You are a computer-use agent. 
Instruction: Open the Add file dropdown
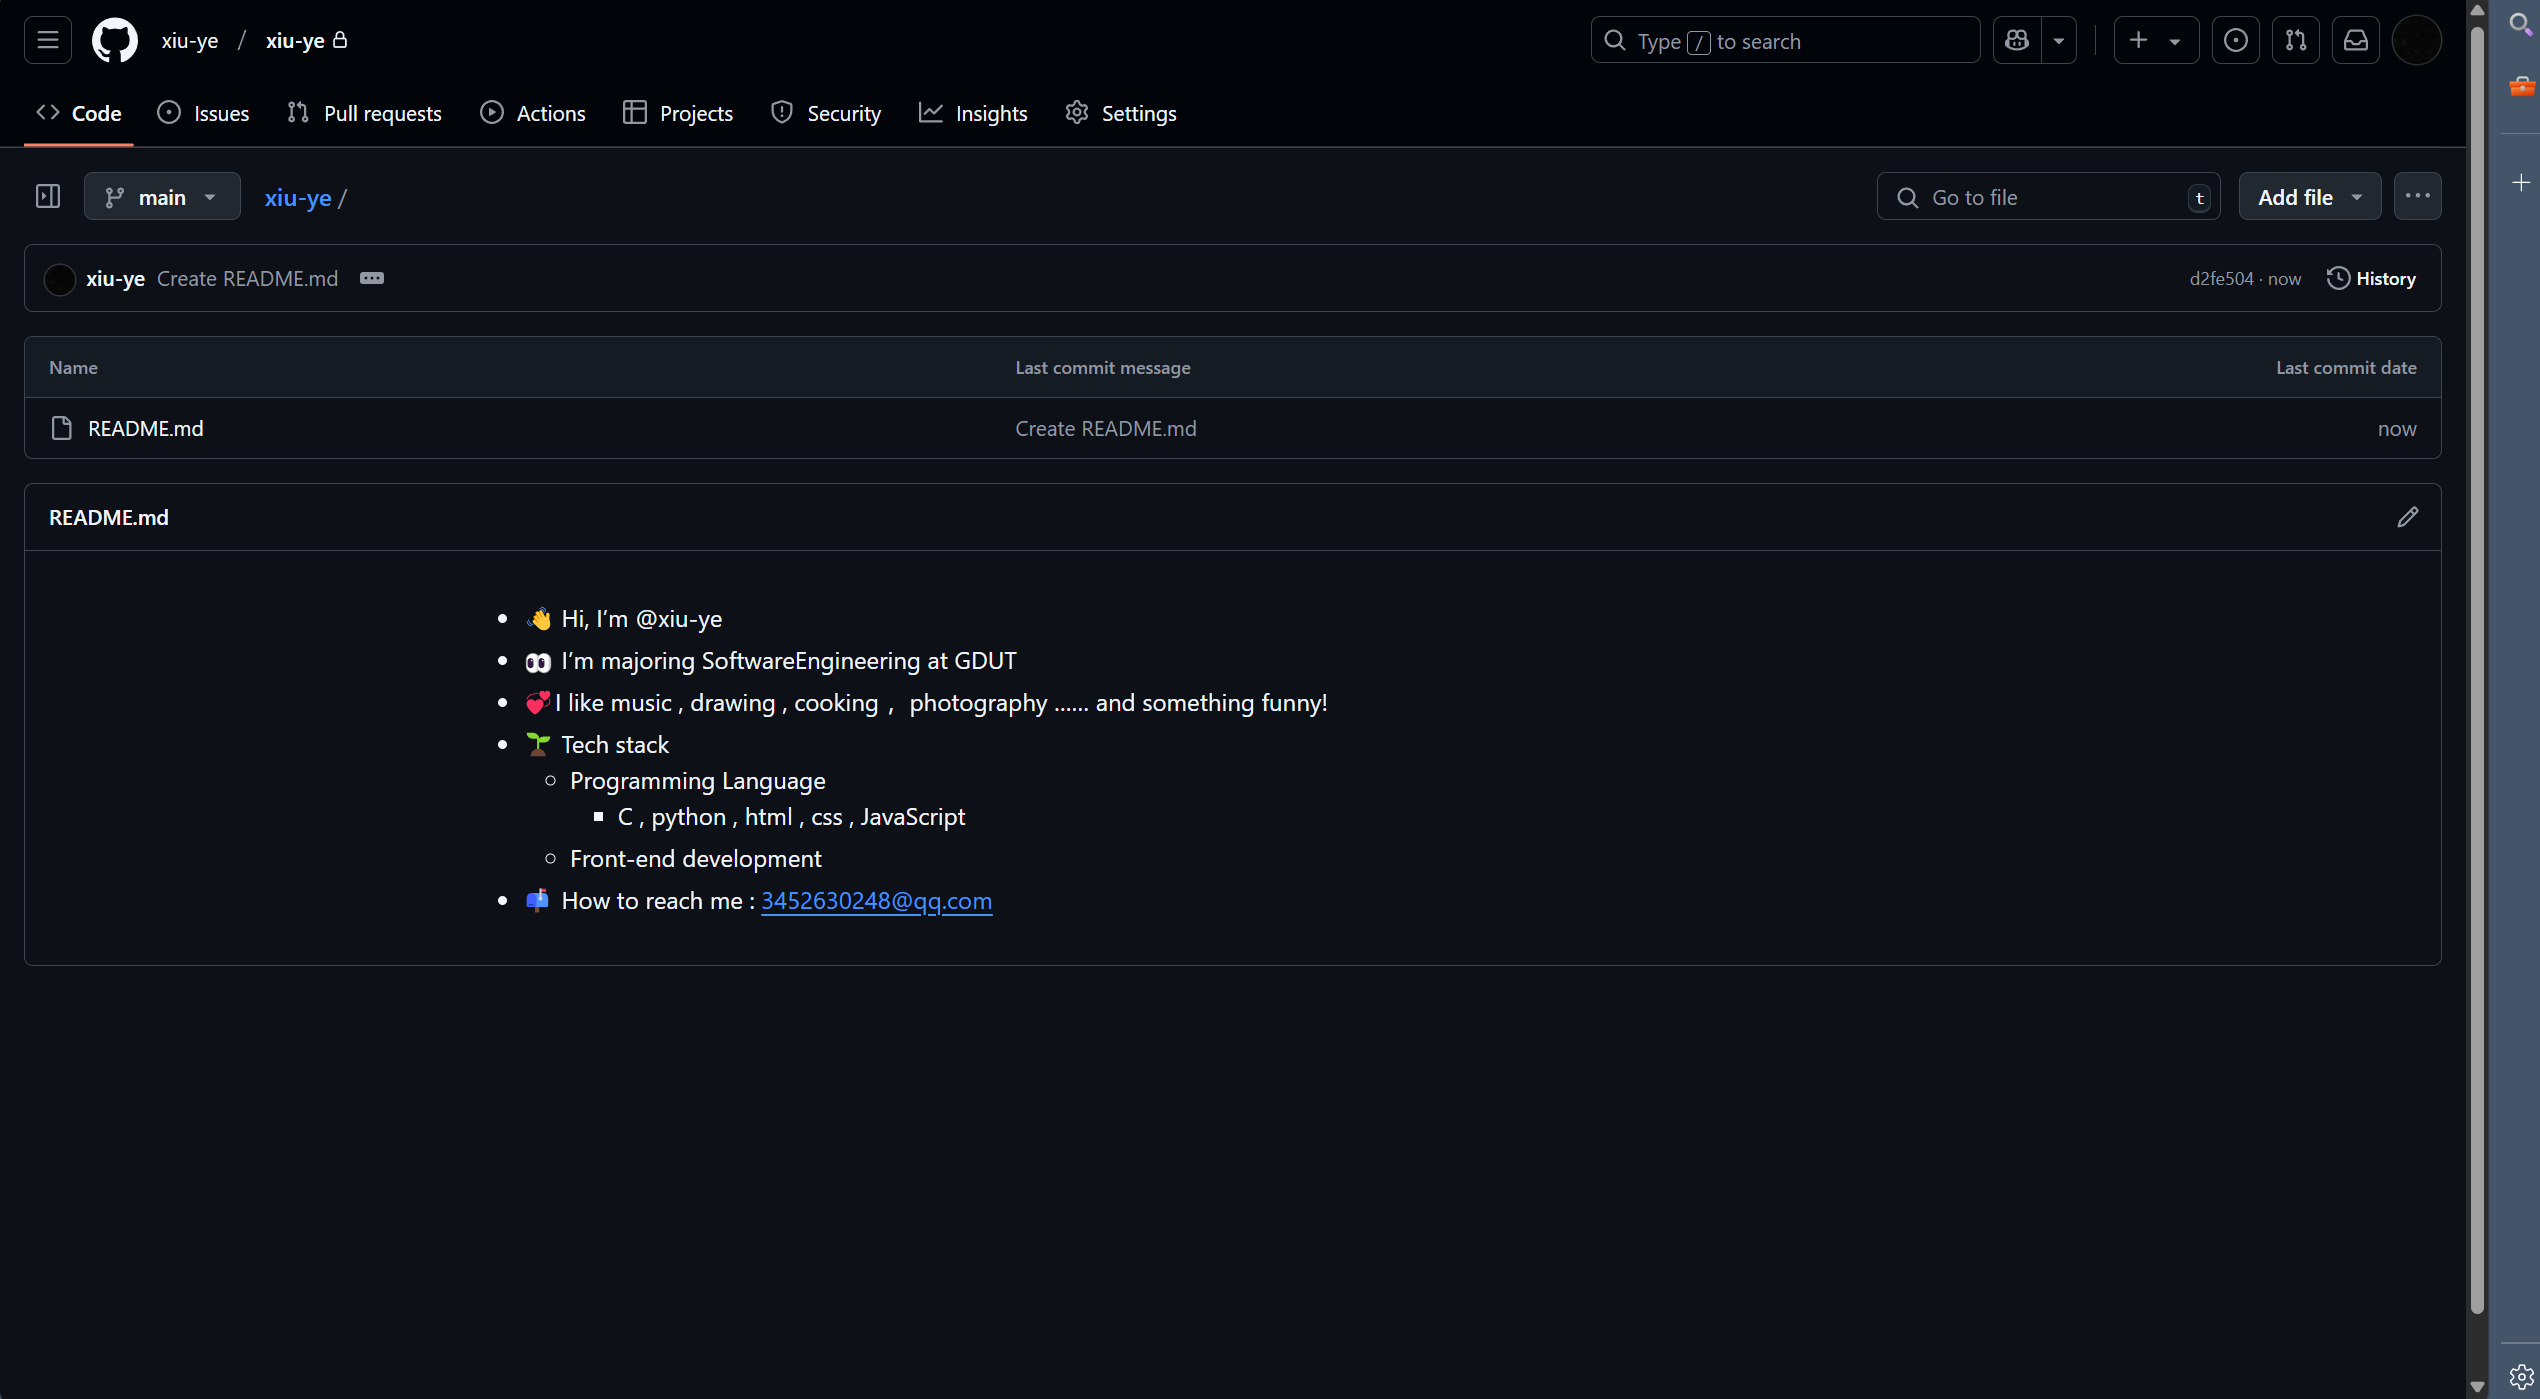[x=2309, y=197]
